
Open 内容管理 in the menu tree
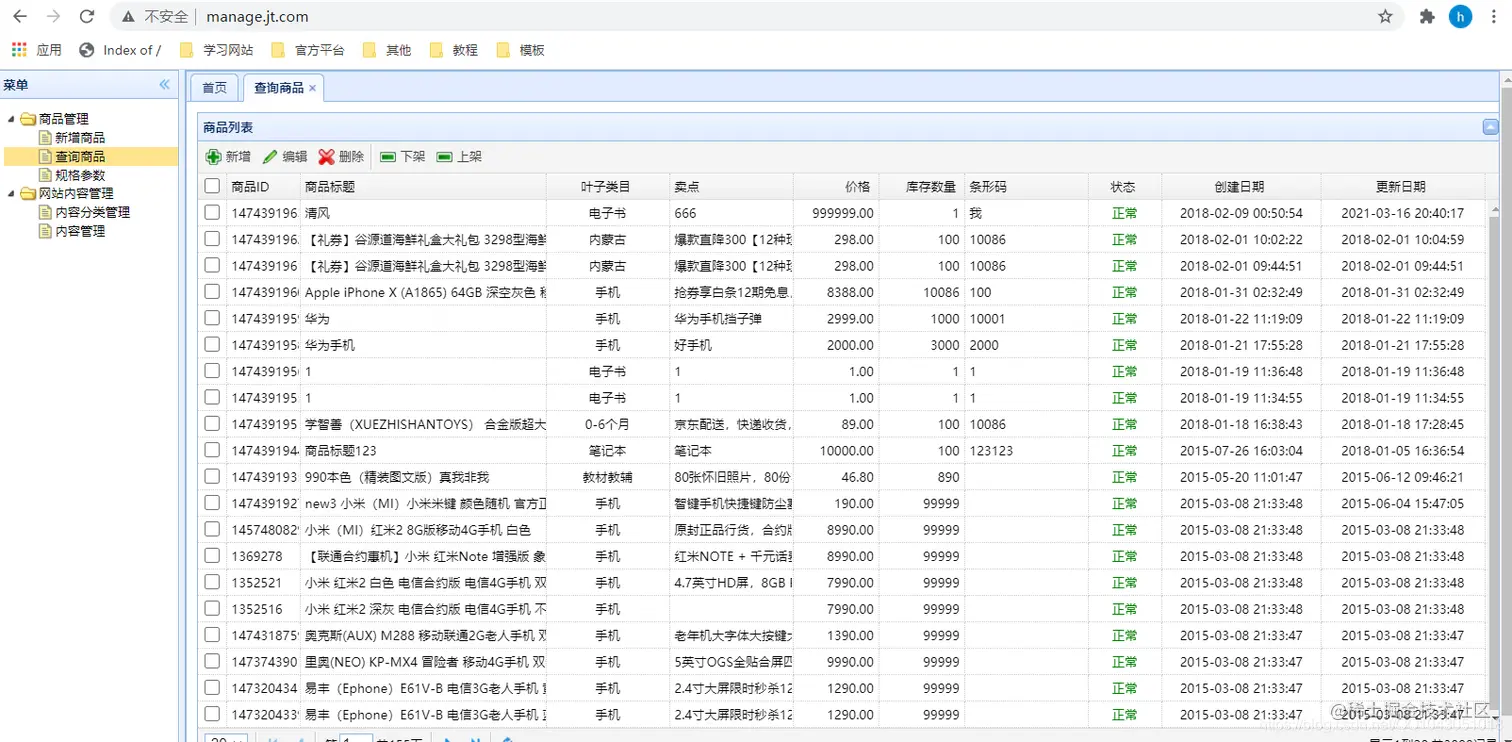pos(79,231)
